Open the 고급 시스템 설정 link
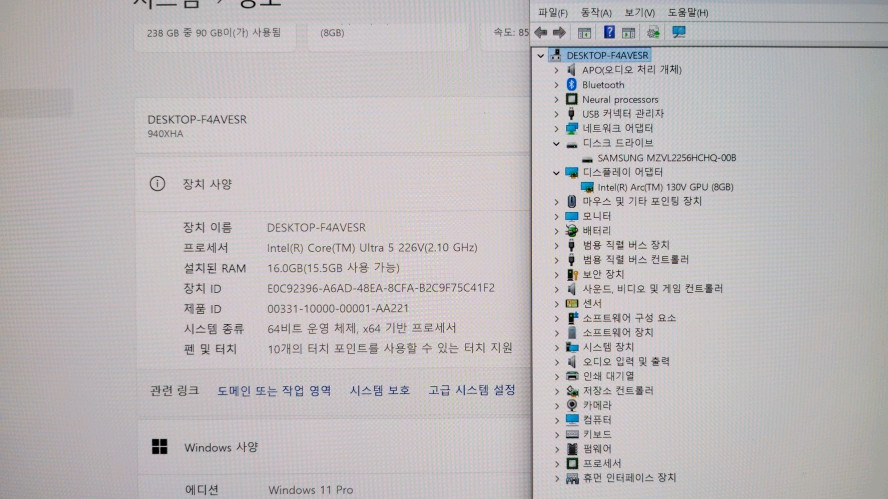 (472, 390)
